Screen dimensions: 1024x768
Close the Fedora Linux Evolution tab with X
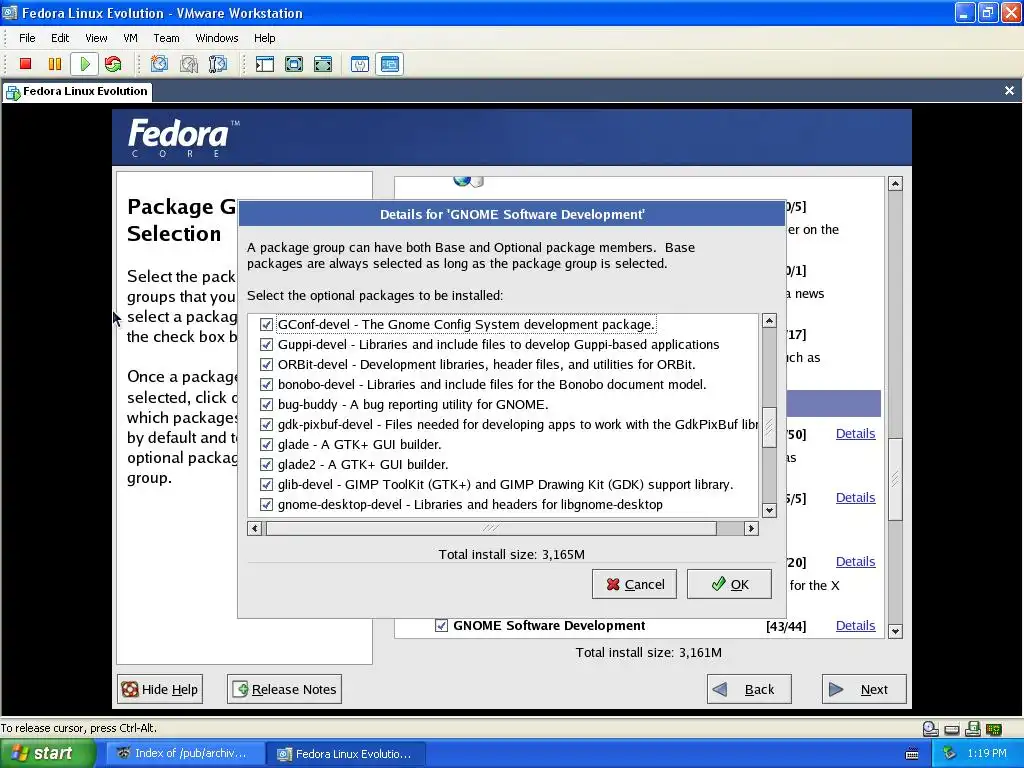pyautogui.click(x=1009, y=91)
